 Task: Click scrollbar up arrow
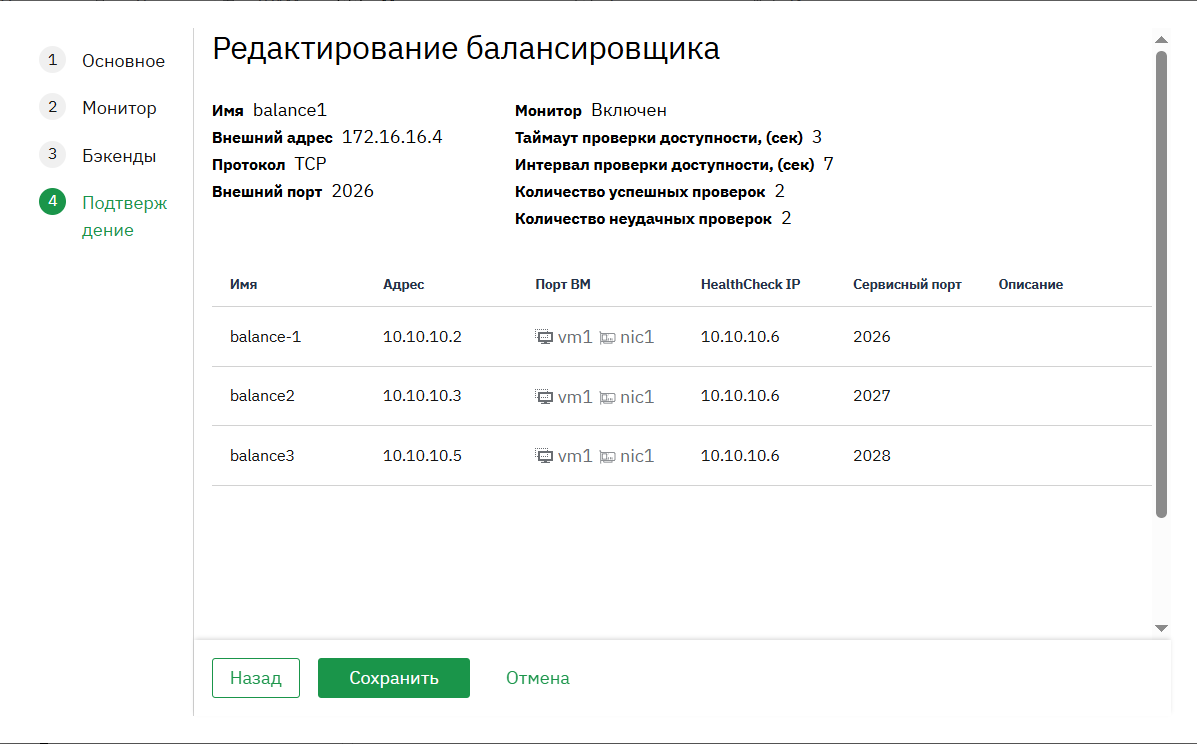[x=1161, y=40]
